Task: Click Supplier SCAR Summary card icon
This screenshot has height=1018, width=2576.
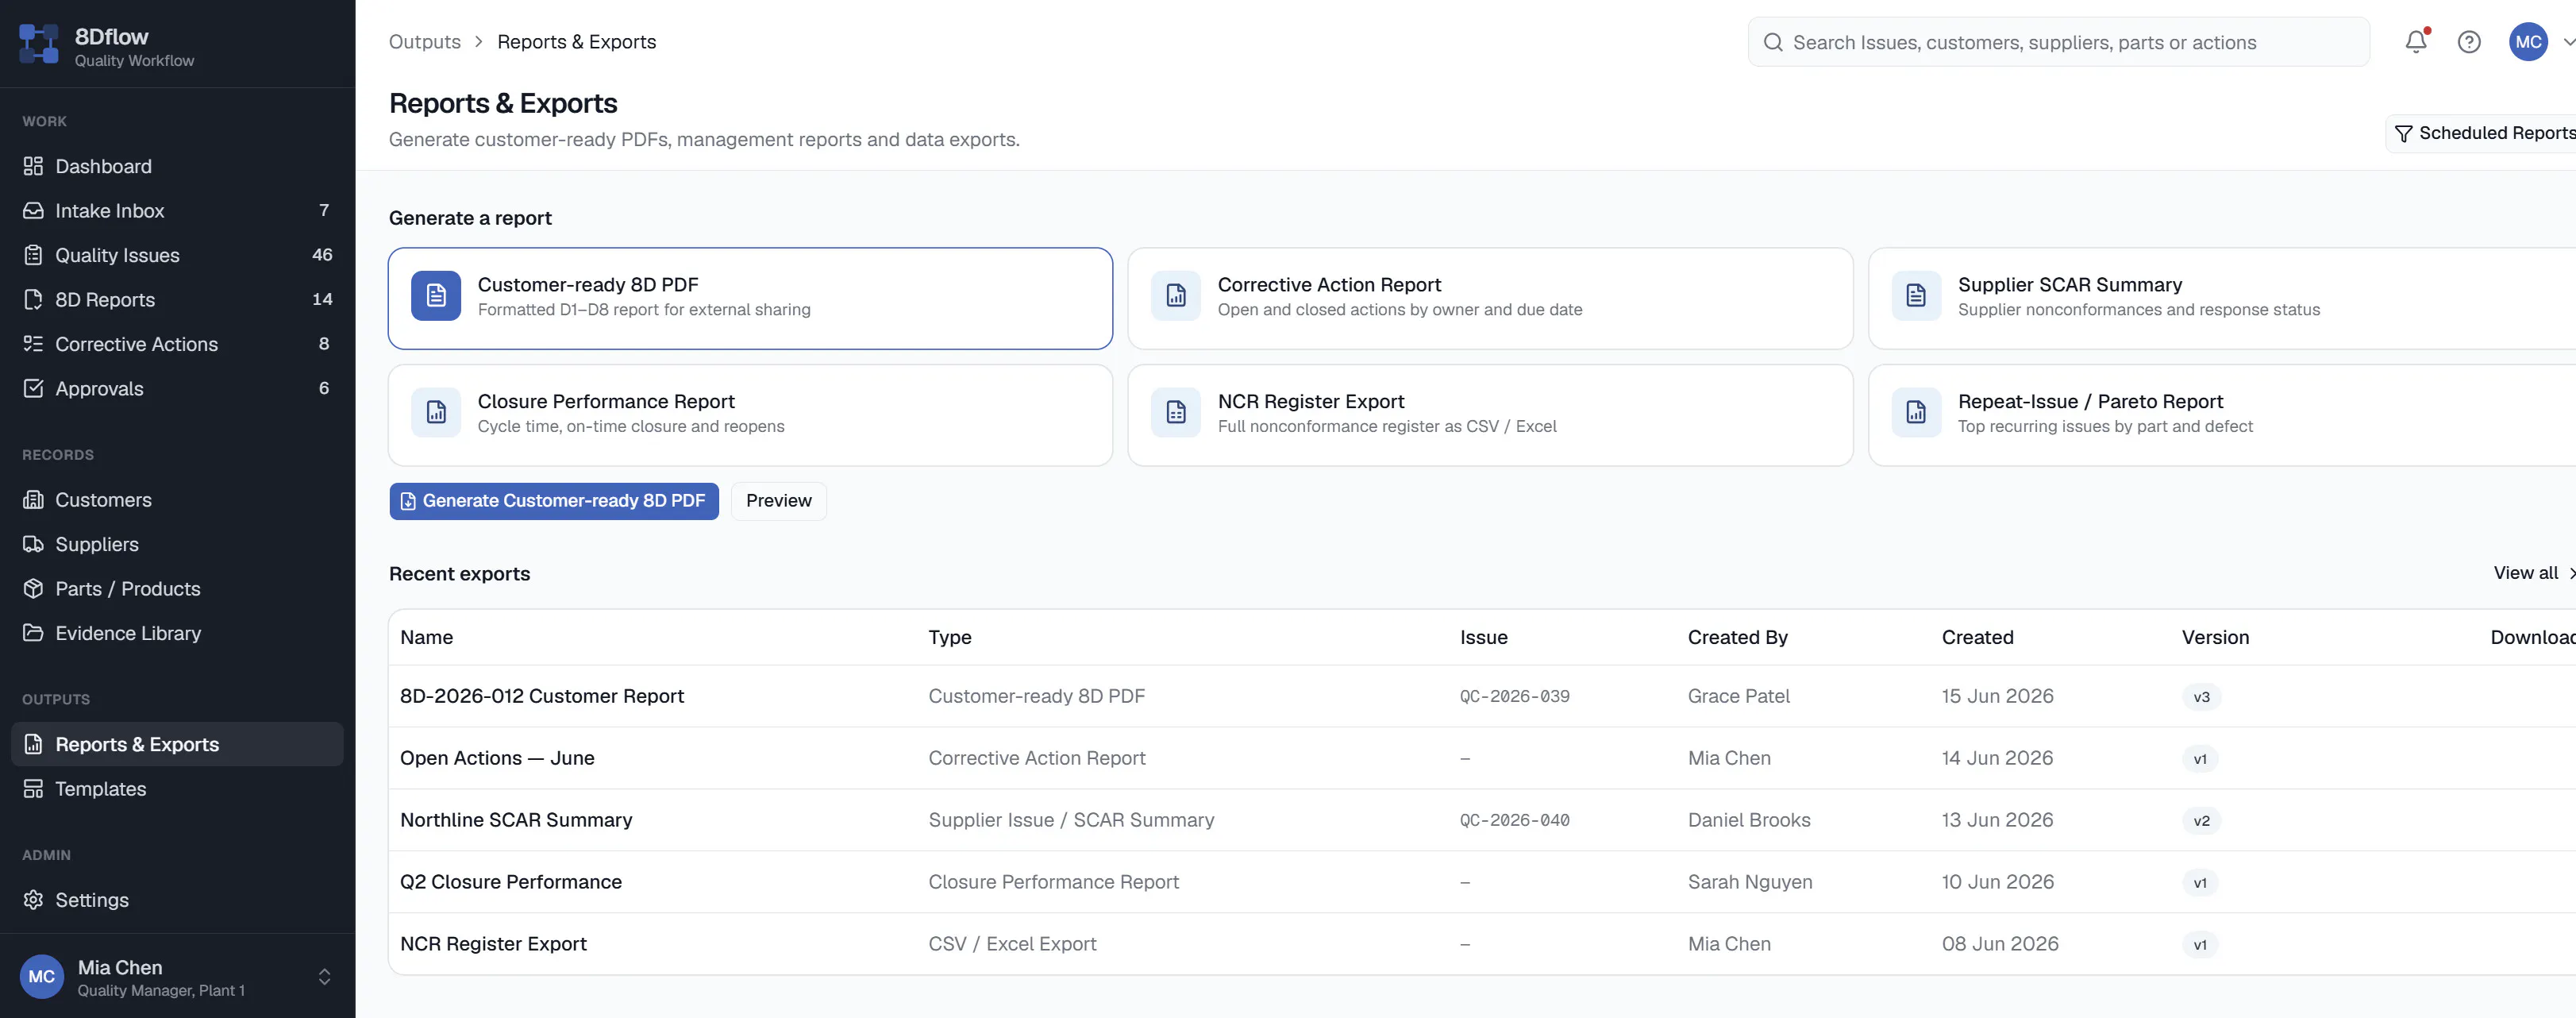Action: [x=1916, y=295]
